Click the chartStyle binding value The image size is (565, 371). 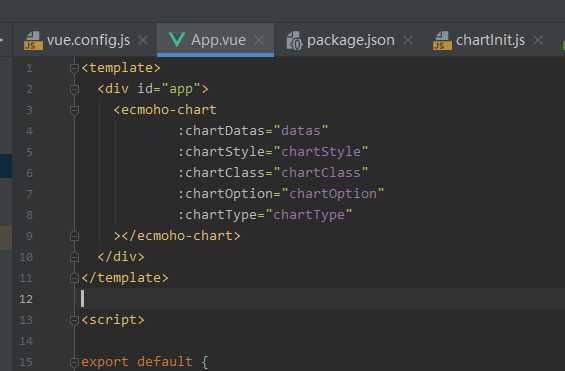[321, 152]
